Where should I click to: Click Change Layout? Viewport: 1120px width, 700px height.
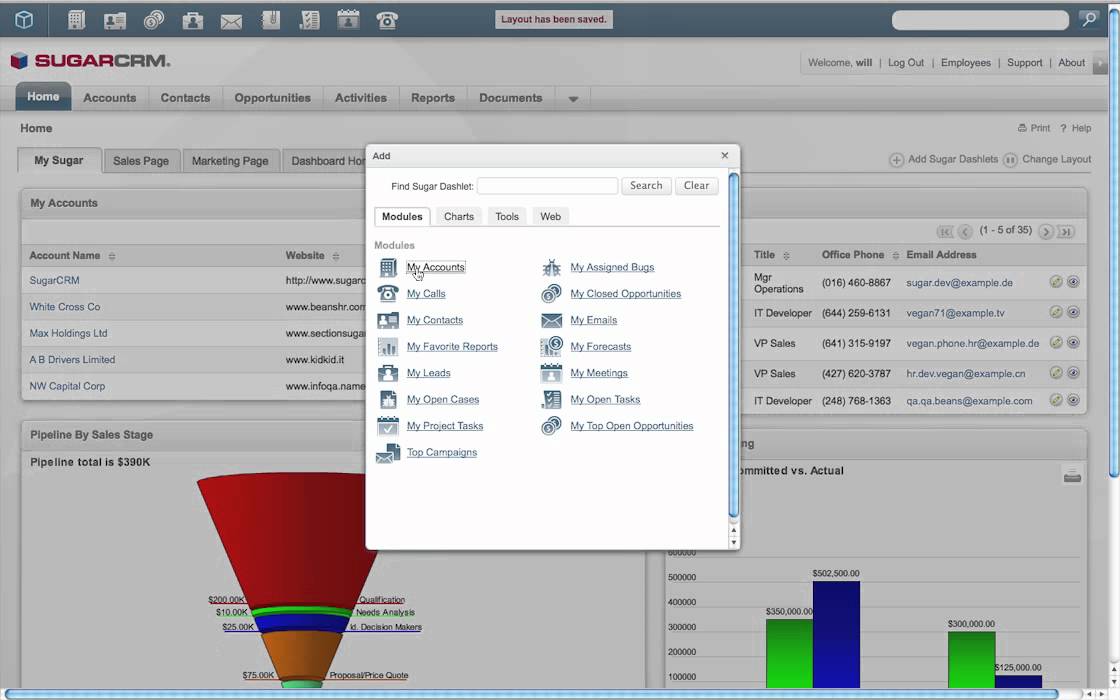pos(1047,159)
